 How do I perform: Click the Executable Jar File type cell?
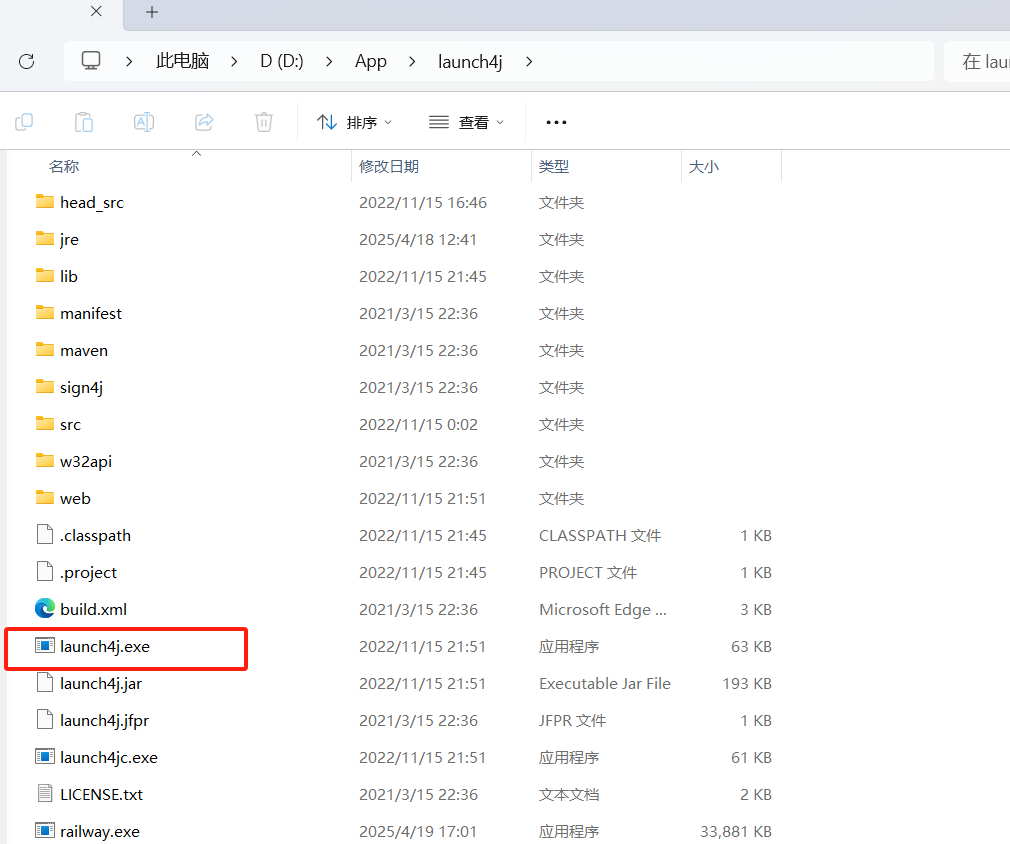point(605,684)
